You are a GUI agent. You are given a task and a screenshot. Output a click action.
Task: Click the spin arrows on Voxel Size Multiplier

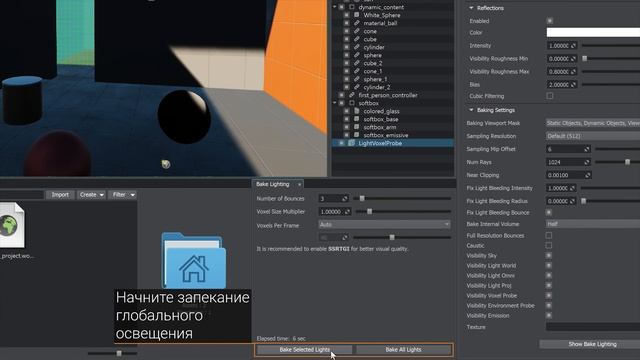[x=347, y=212]
